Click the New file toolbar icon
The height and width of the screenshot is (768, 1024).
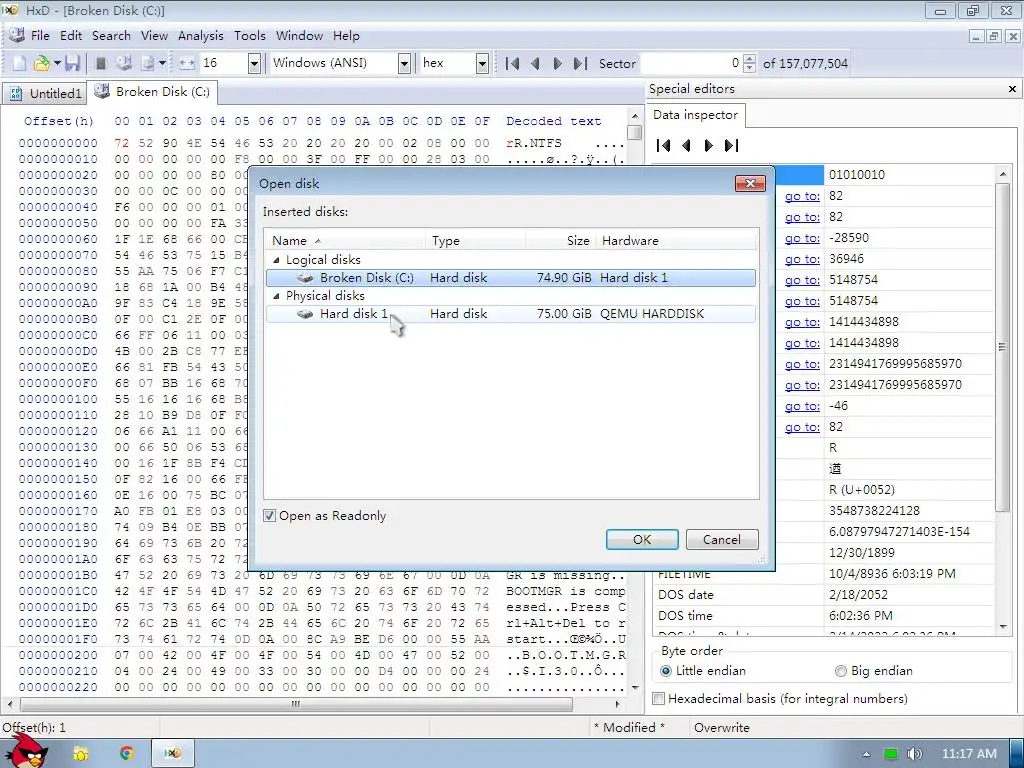(19, 63)
